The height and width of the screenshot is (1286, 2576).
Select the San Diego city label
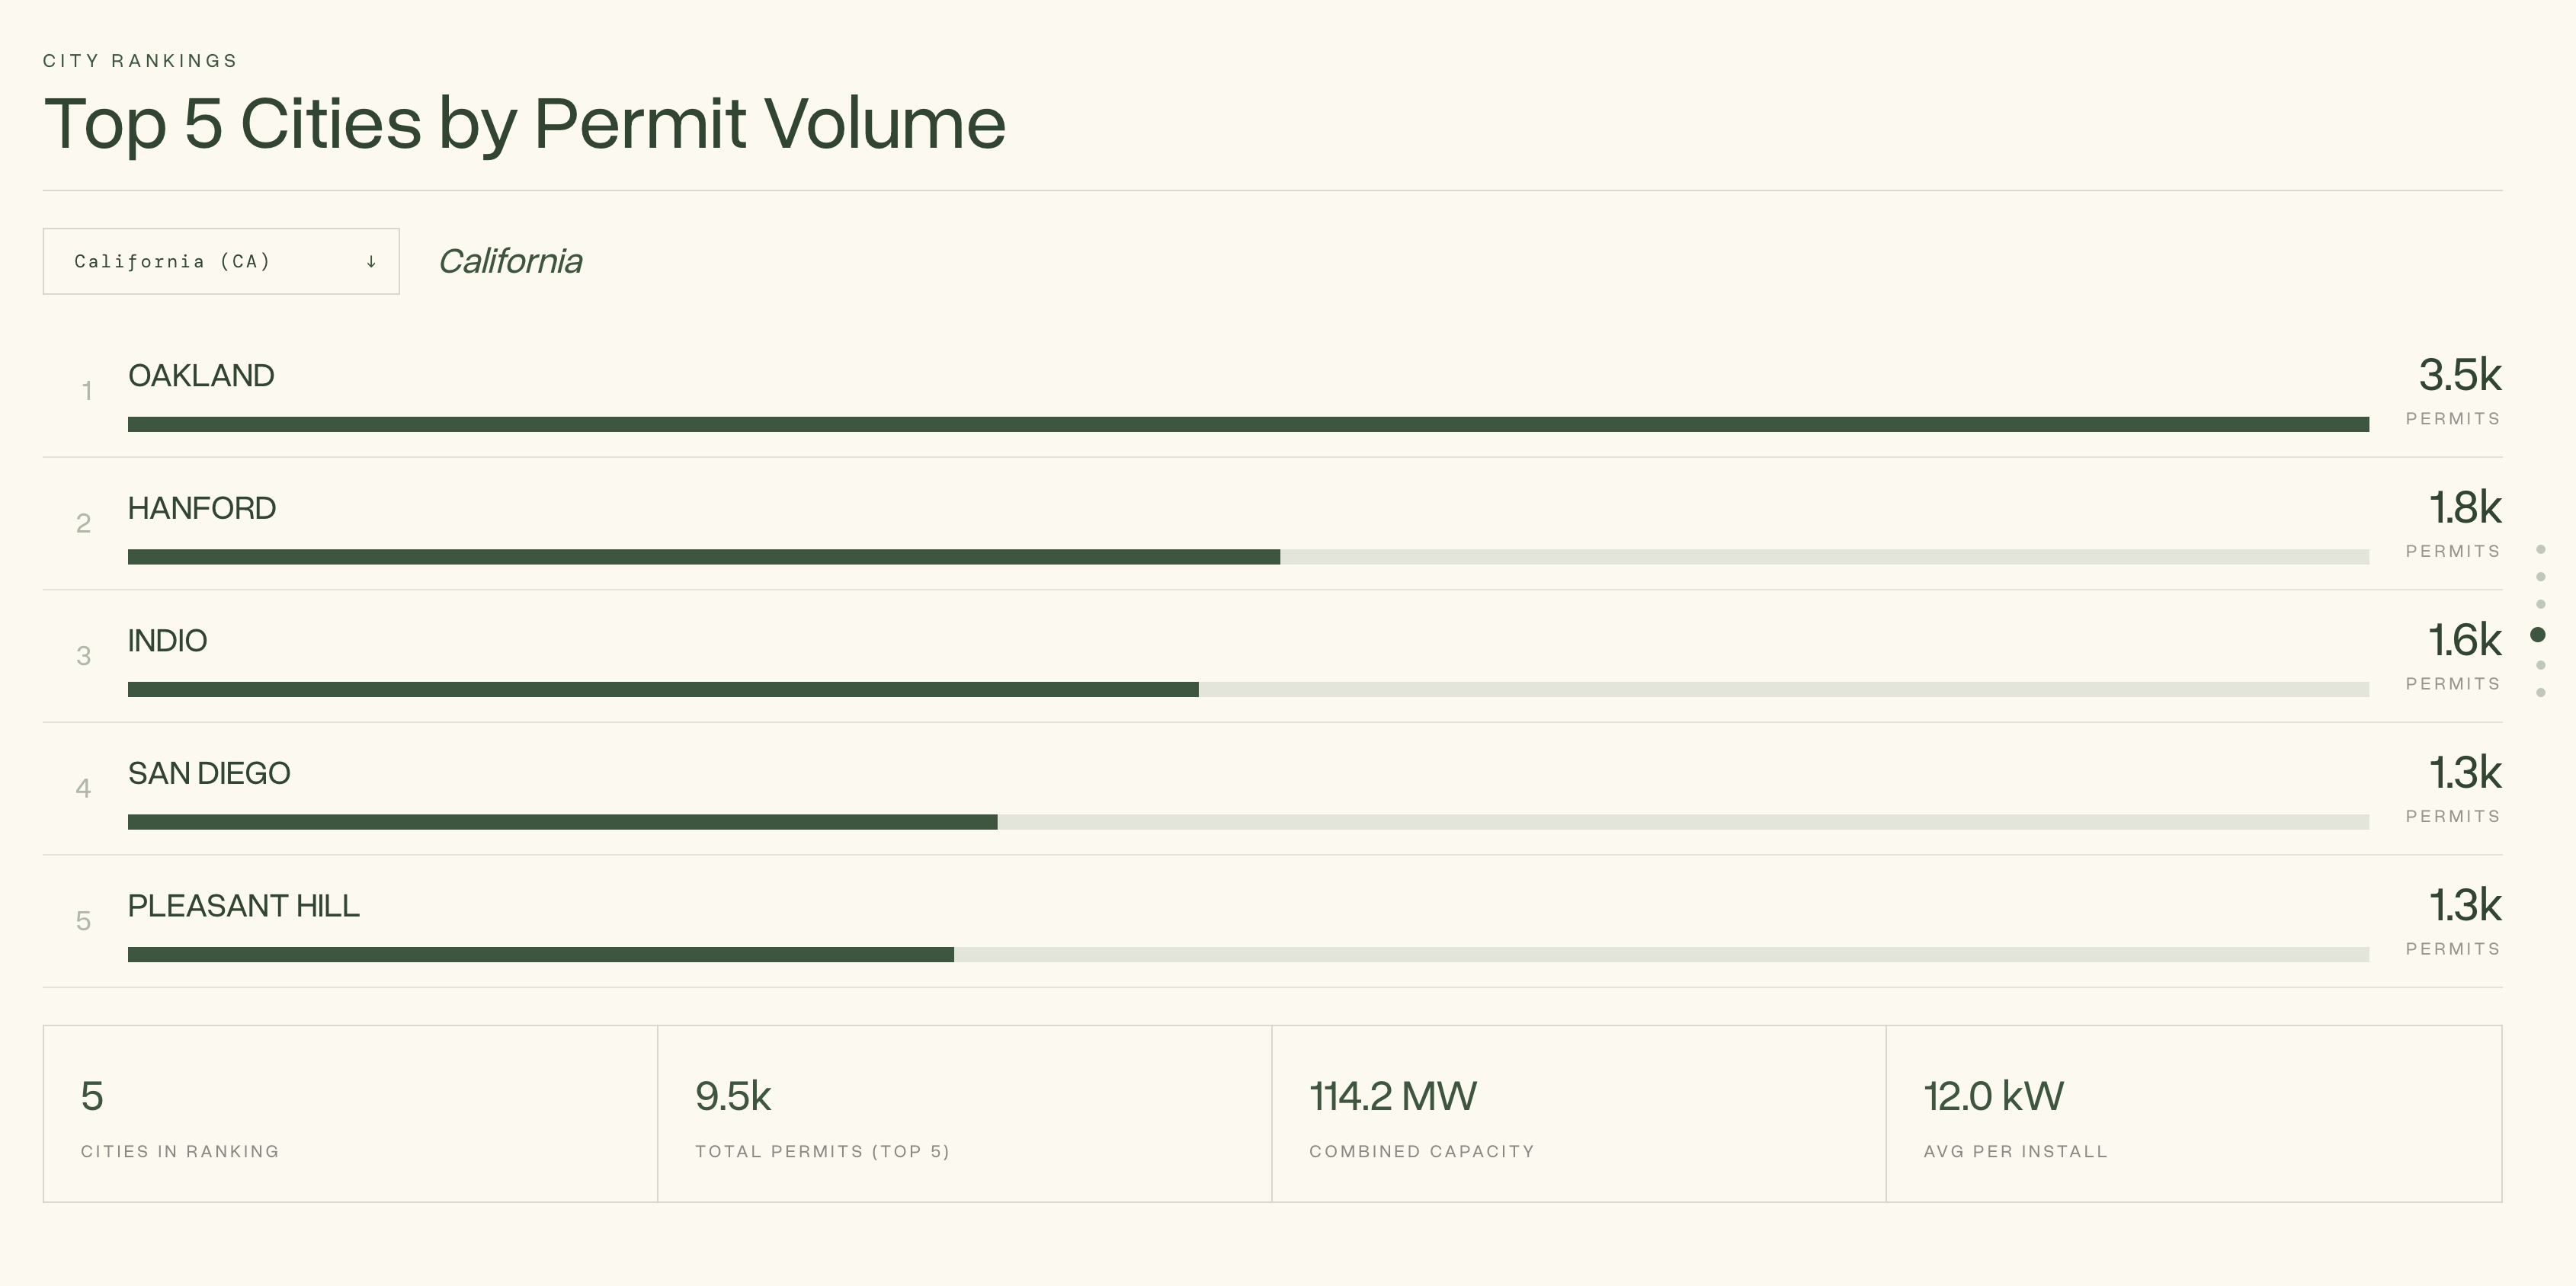pos(209,773)
